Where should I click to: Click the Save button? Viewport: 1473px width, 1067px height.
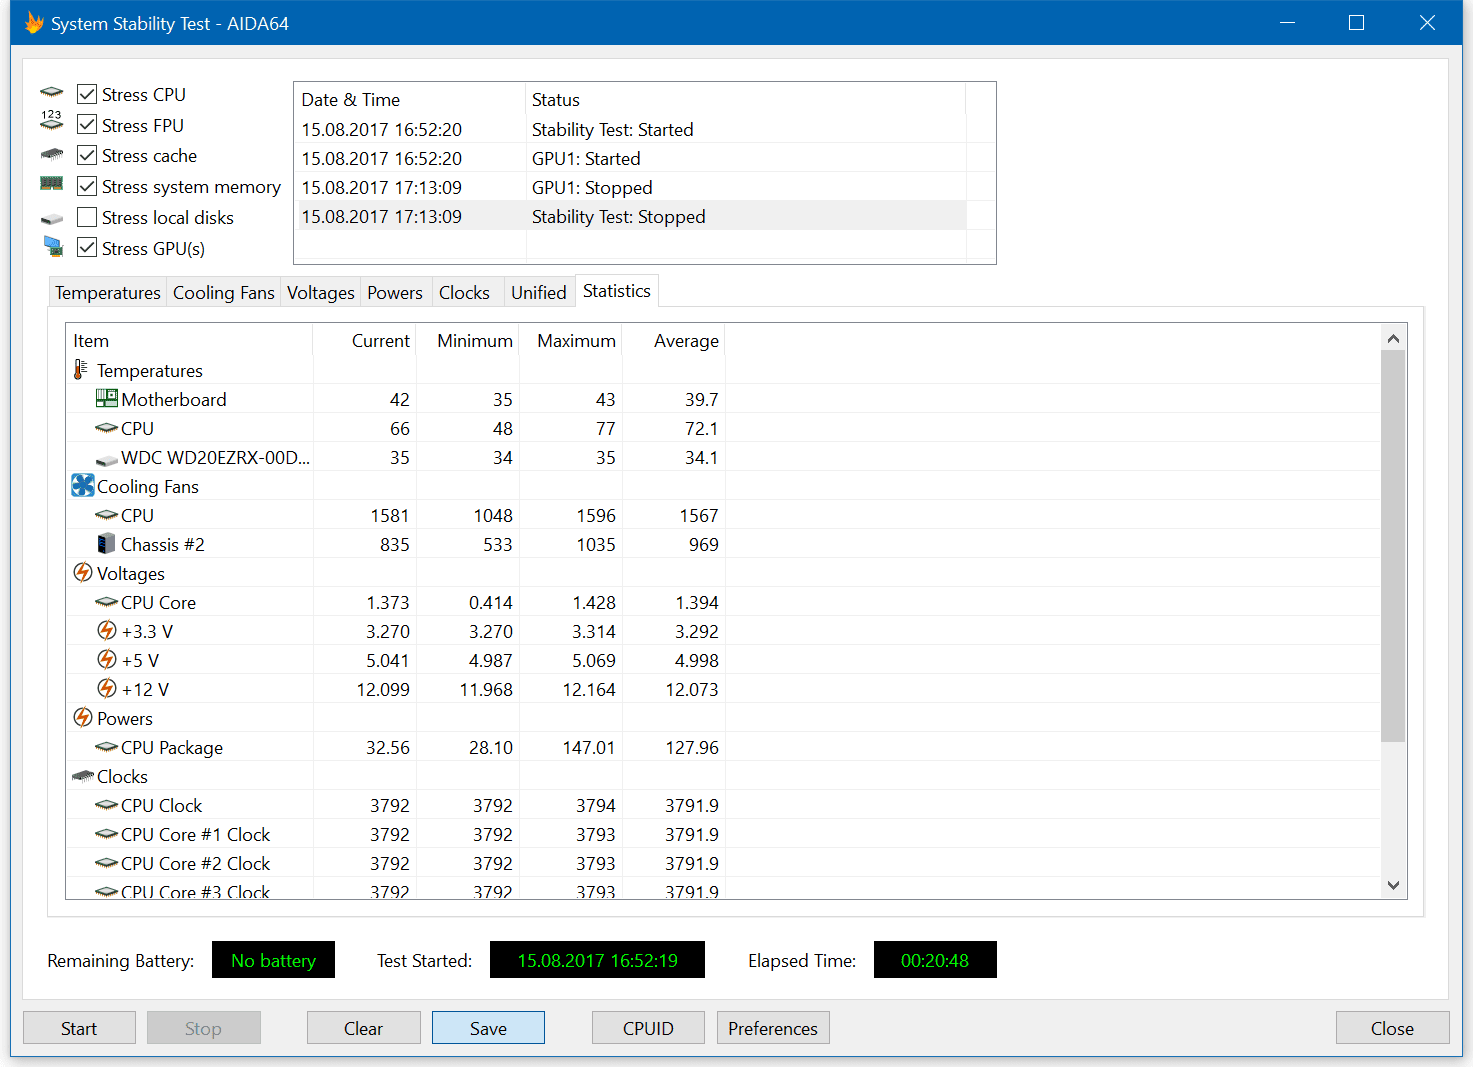point(488,1028)
